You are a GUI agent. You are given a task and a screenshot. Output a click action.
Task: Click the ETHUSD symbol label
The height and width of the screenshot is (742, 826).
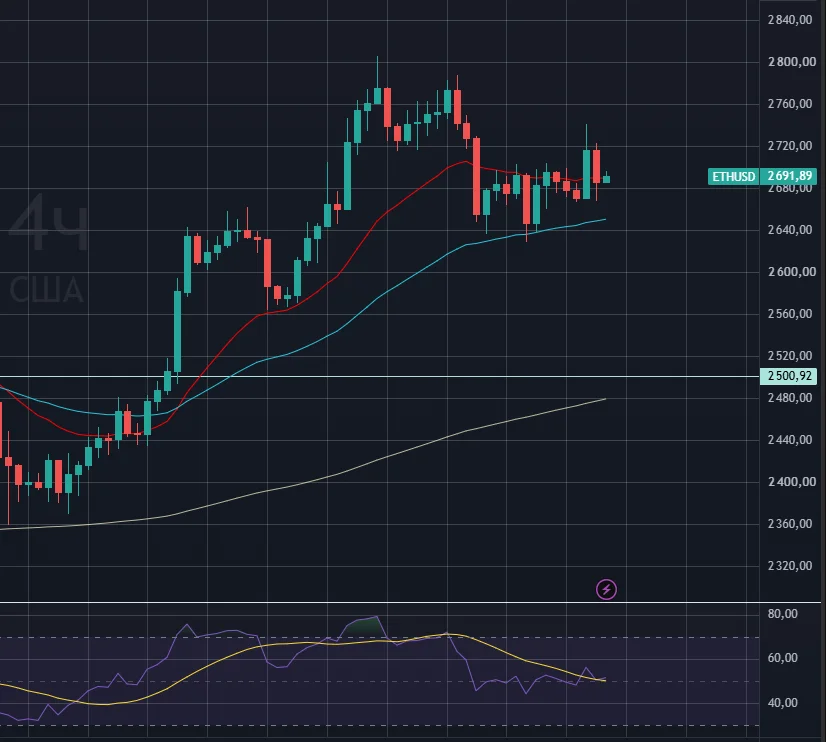(733, 176)
